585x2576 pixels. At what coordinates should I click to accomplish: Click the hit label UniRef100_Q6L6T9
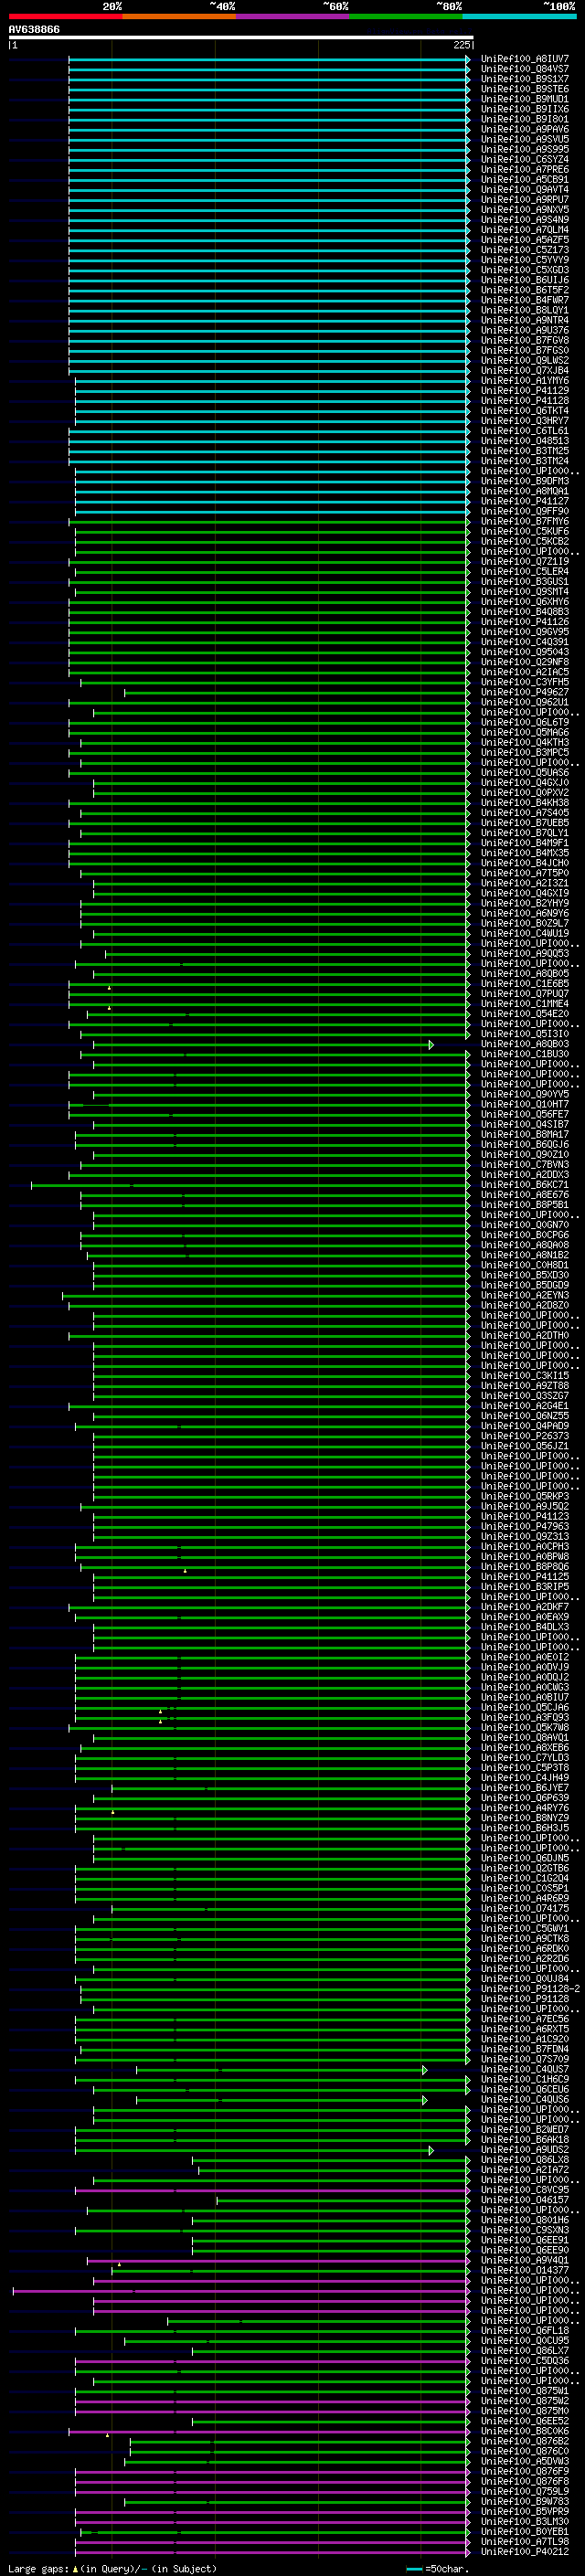(x=524, y=722)
